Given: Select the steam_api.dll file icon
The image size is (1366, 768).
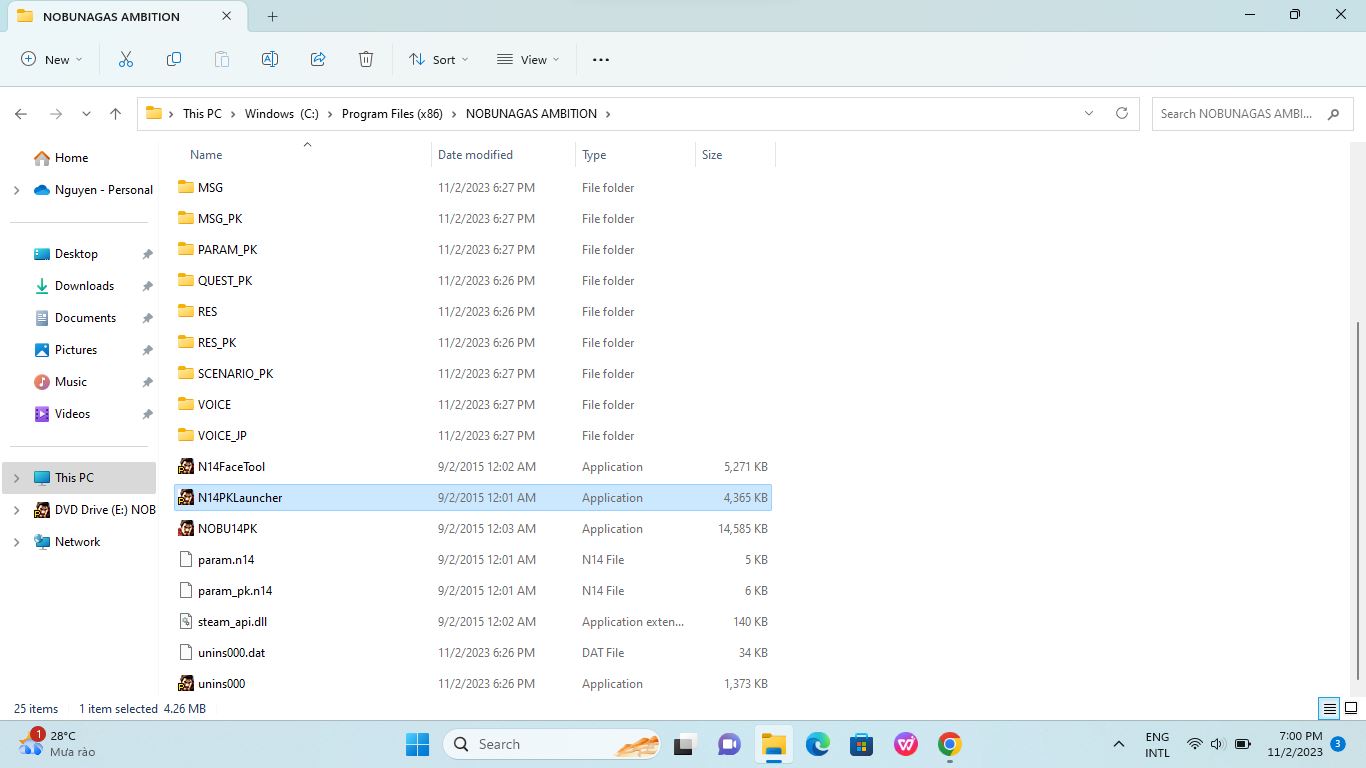Looking at the screenshot, I should pos(185,621).
